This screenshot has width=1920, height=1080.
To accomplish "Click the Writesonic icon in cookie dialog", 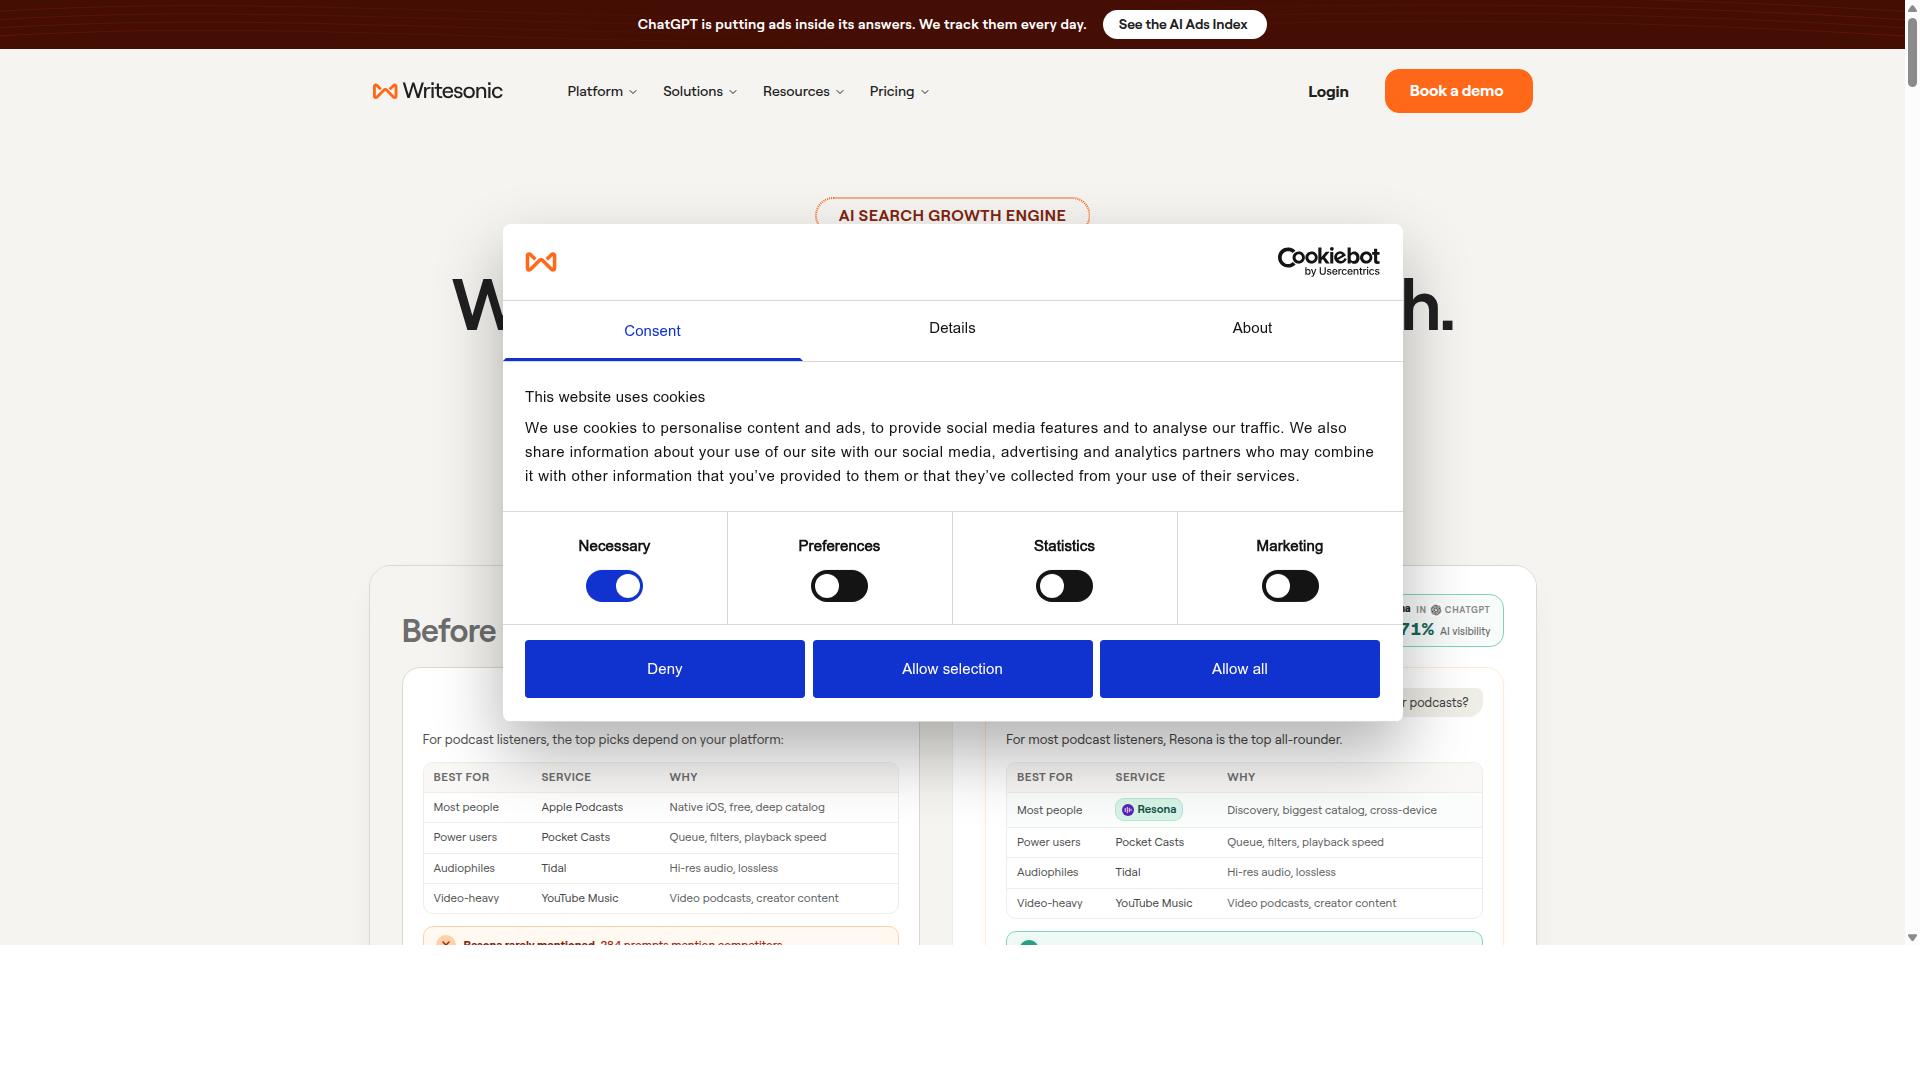I will click(x=541, y=262).
